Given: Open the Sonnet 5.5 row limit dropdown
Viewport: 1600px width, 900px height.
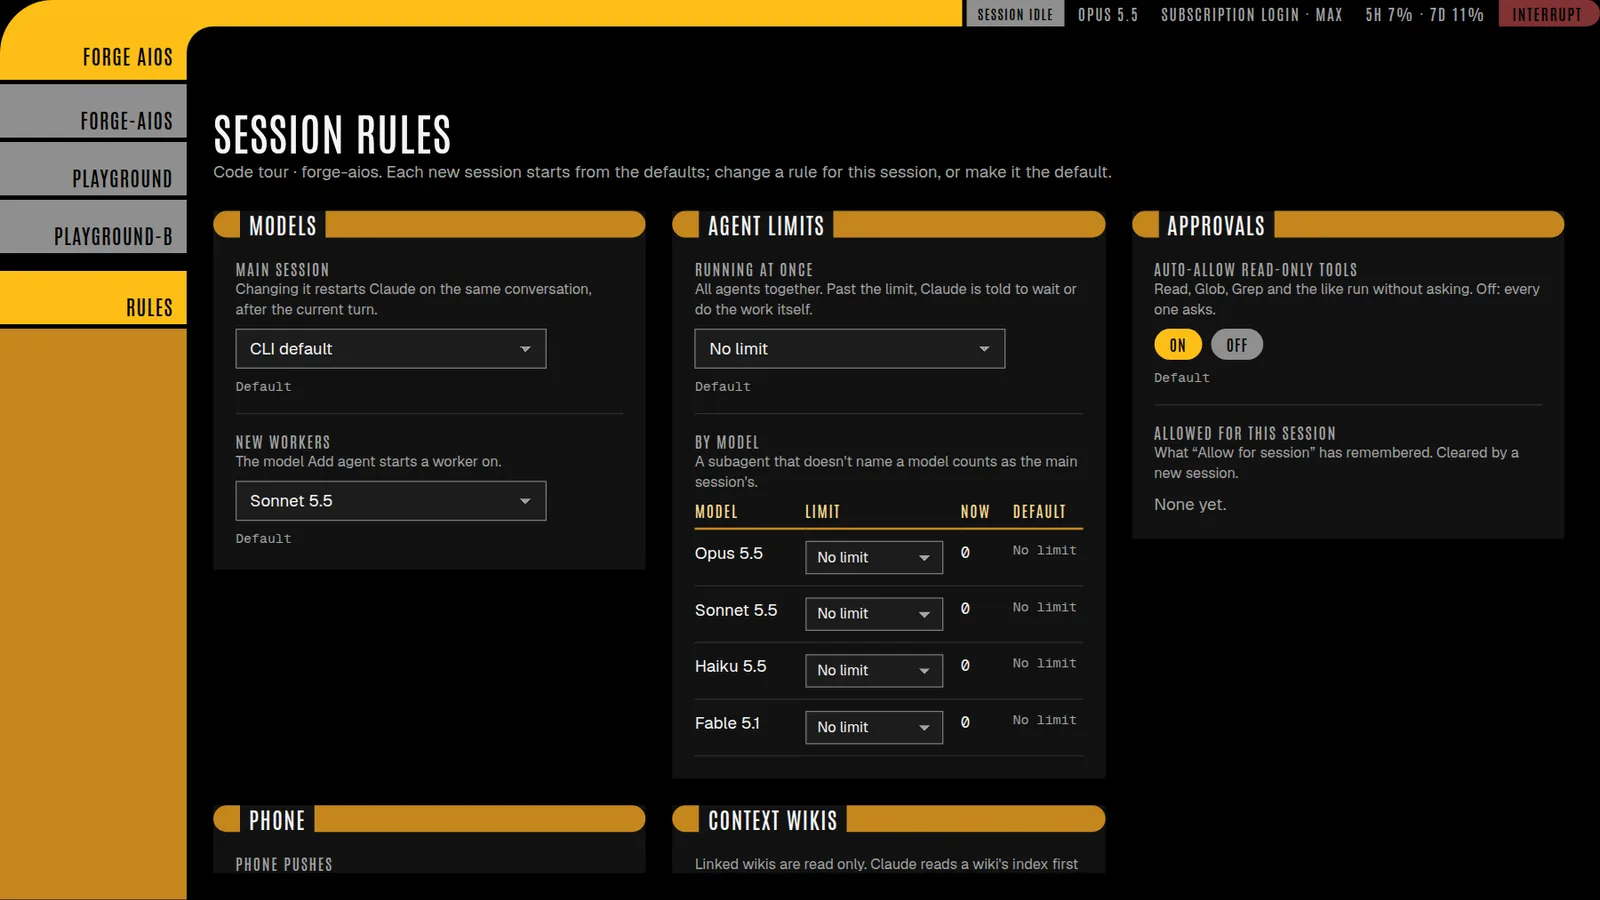Looking at the screenshot, I should tap(874, 614).
